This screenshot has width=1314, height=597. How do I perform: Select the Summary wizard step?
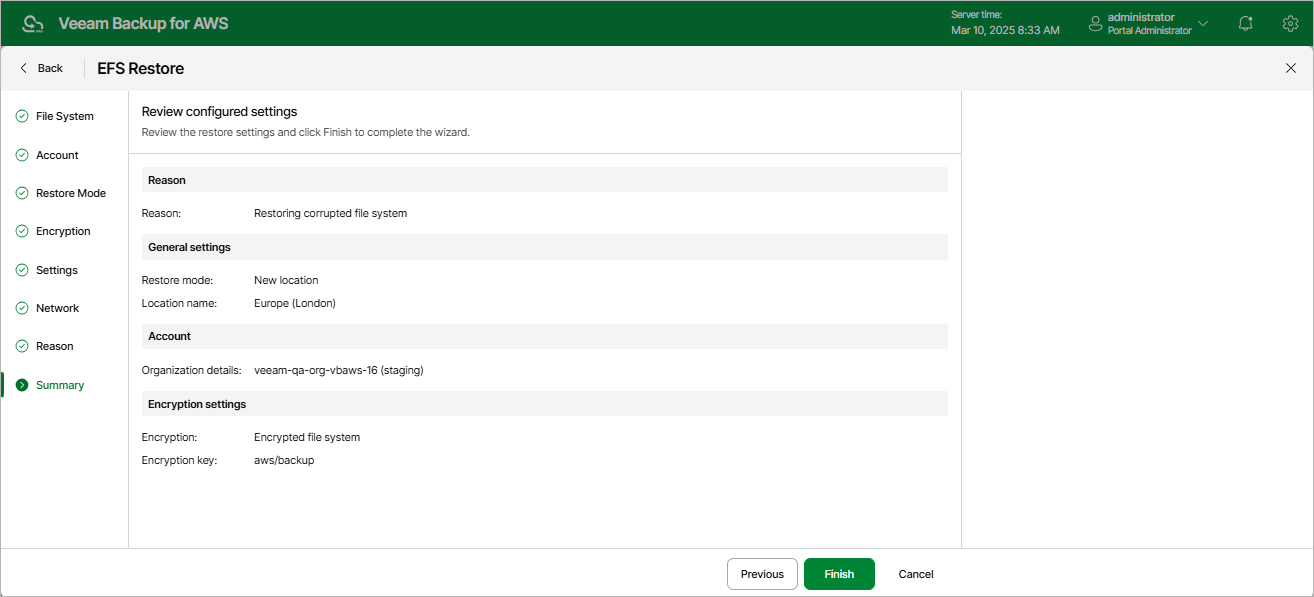point(60,385)
